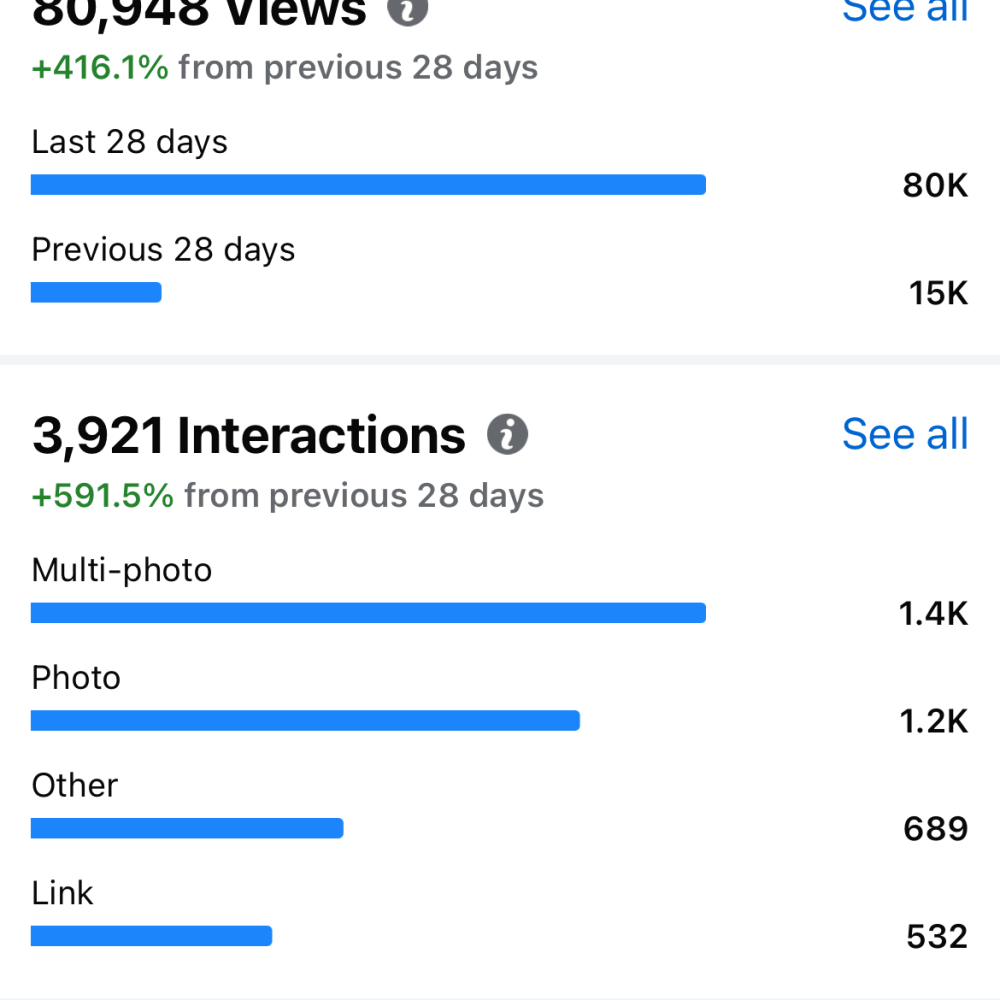Click the +591.5% change text
The width and height of the screenshot is (1000, 1000).
coord(103,496)
